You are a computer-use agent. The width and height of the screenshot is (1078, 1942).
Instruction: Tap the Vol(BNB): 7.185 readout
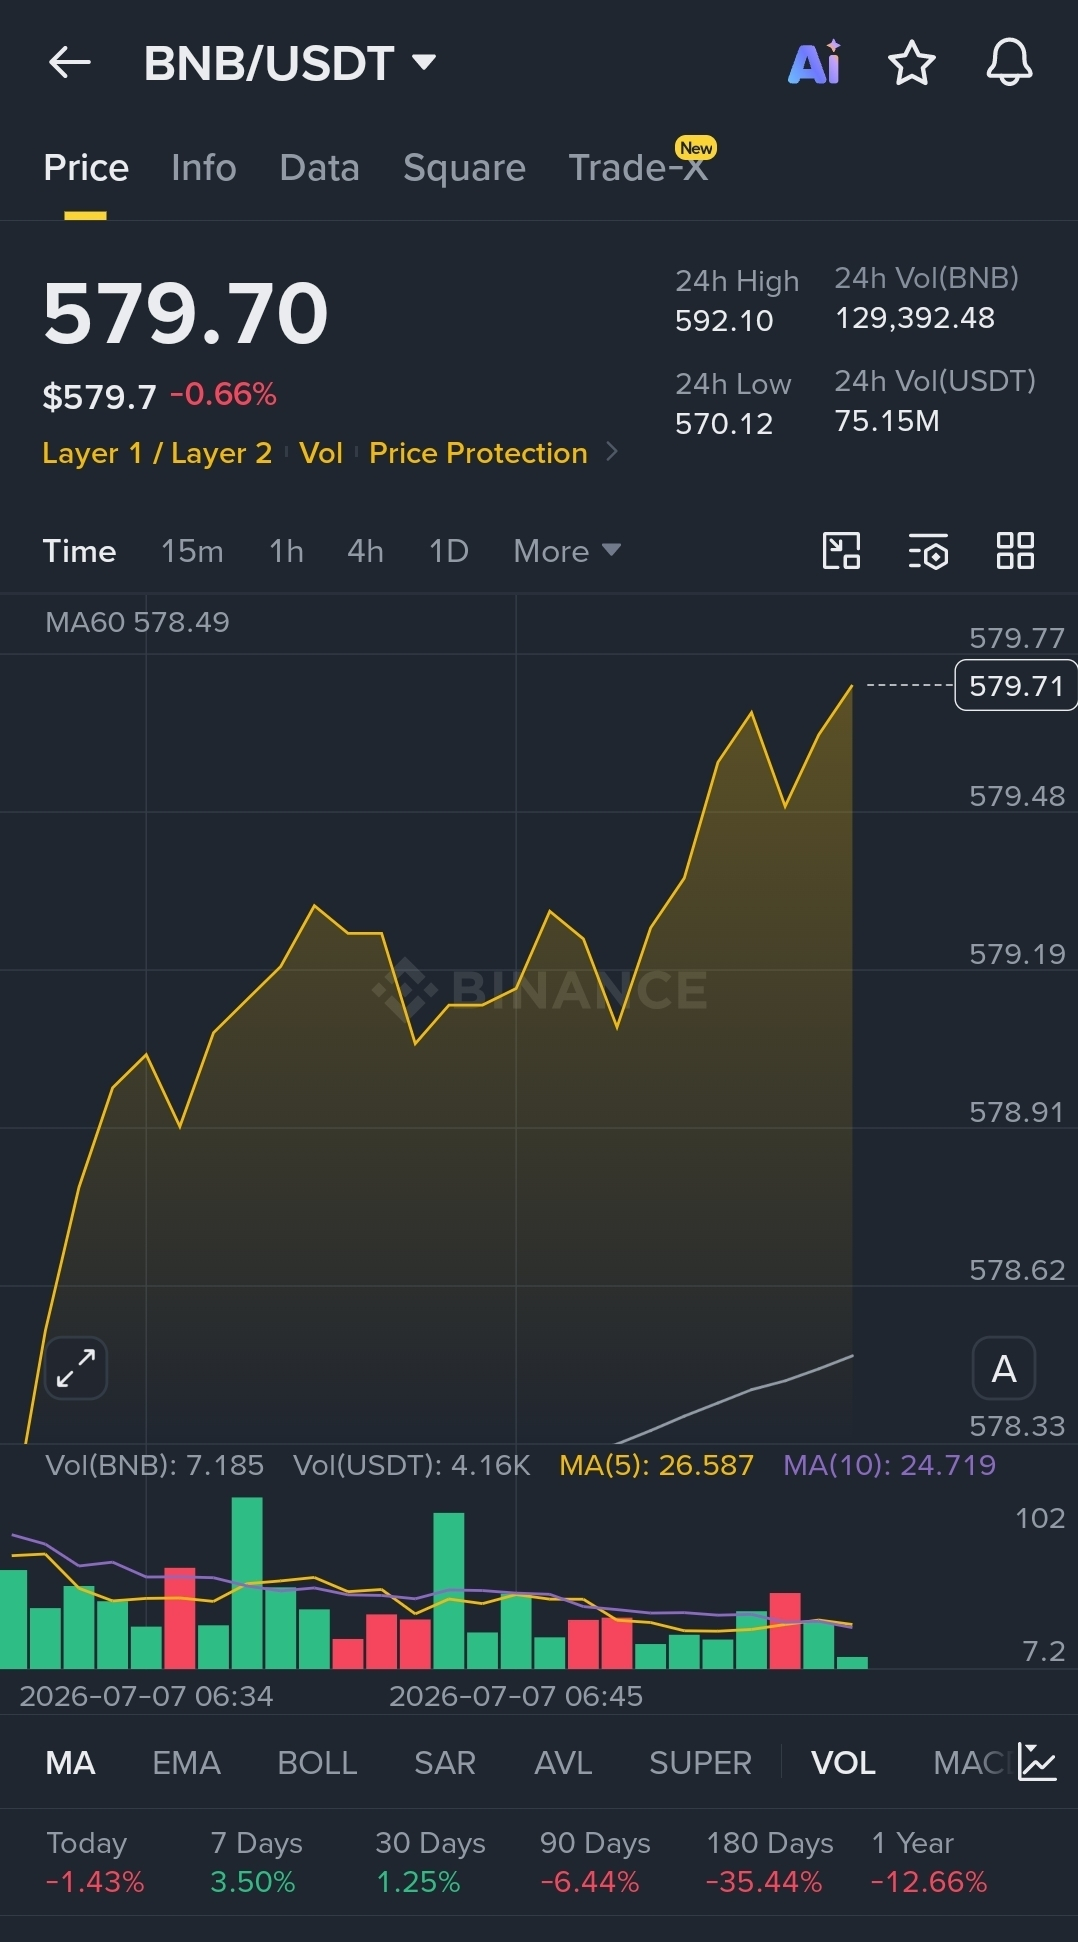click(155, 1465)
